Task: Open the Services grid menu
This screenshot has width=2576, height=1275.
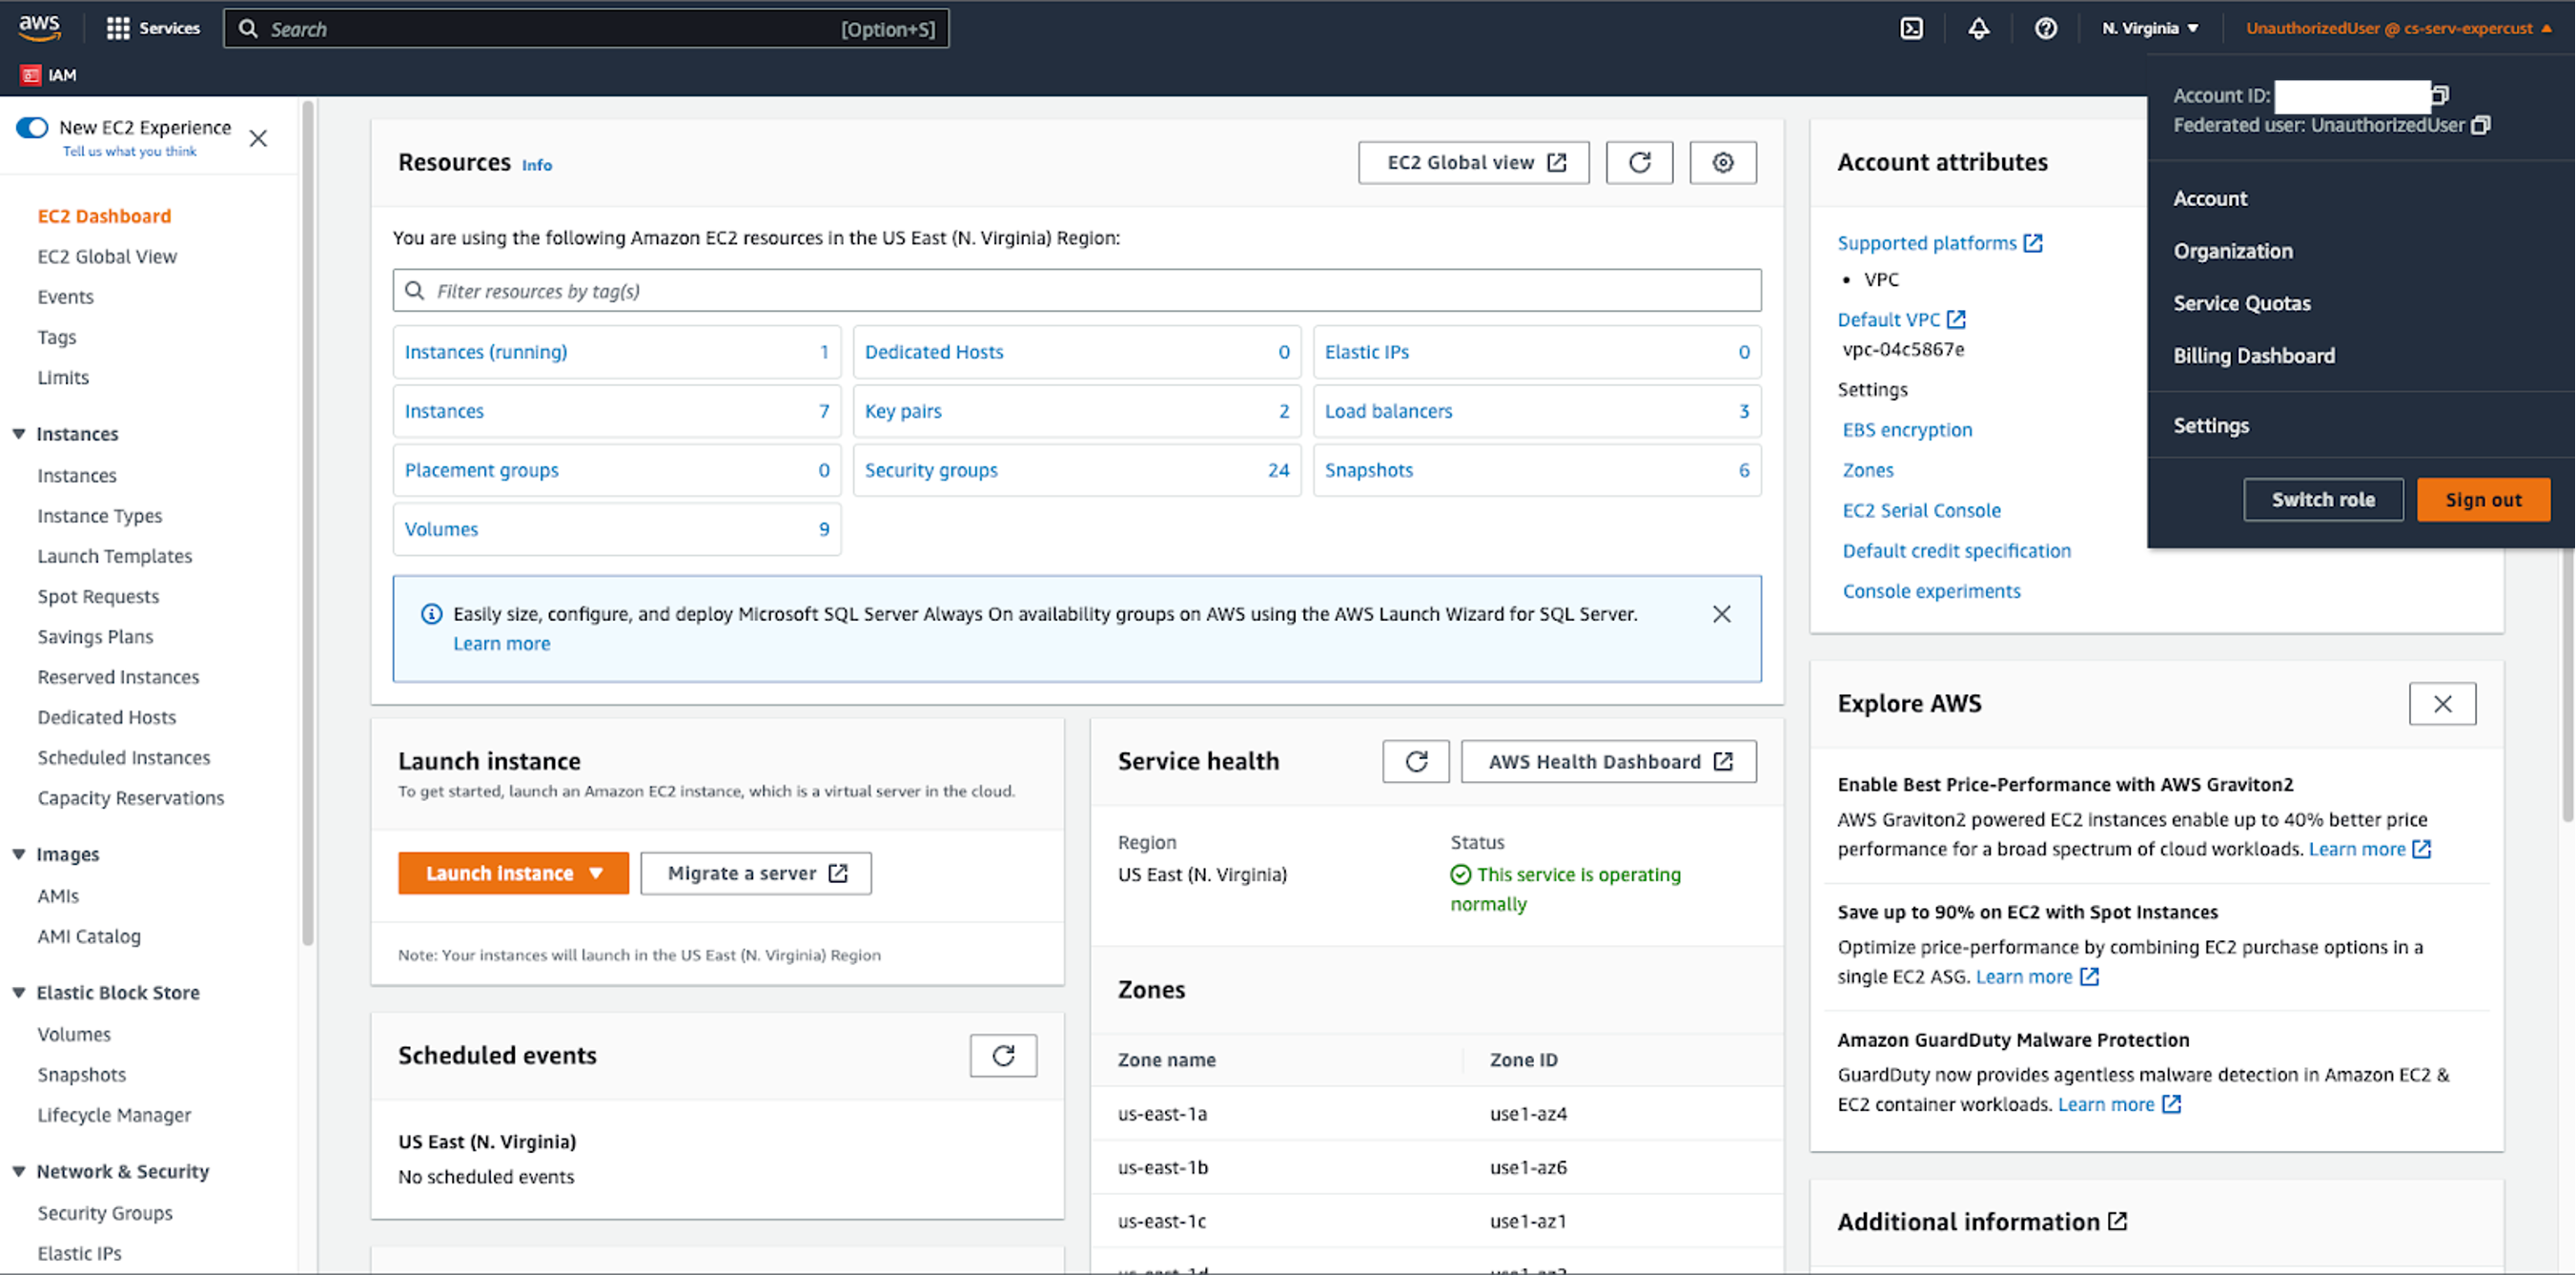Action: [153, 28]
